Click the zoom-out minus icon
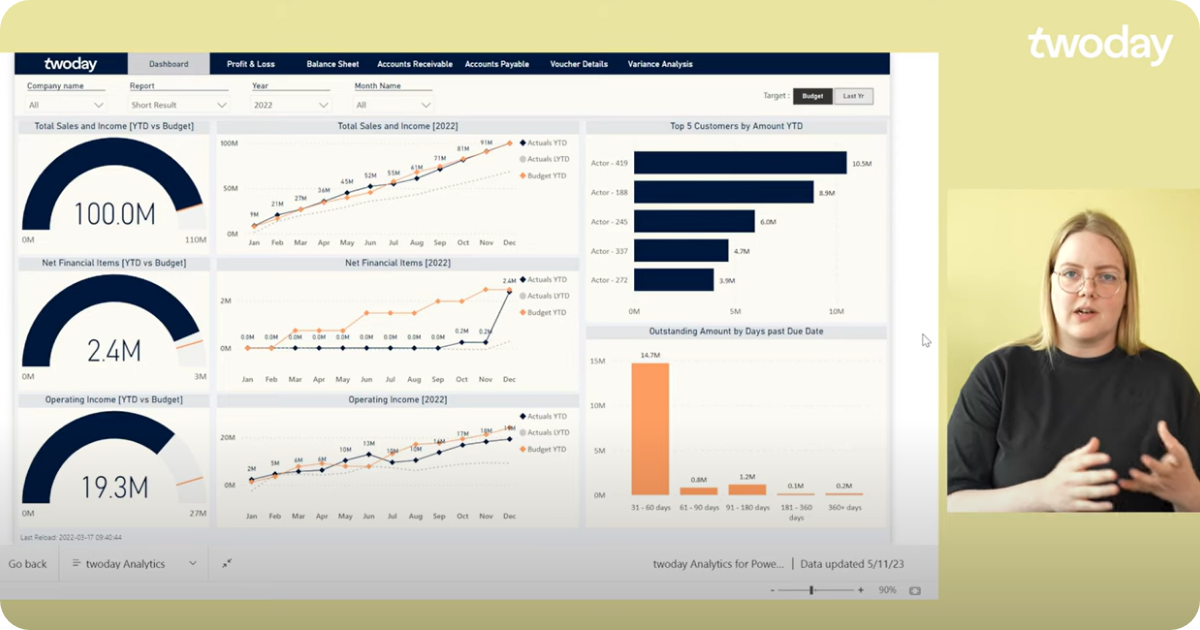Image resolution: width=1200 pixels, height=630 pixels. [x=772, y=590]
